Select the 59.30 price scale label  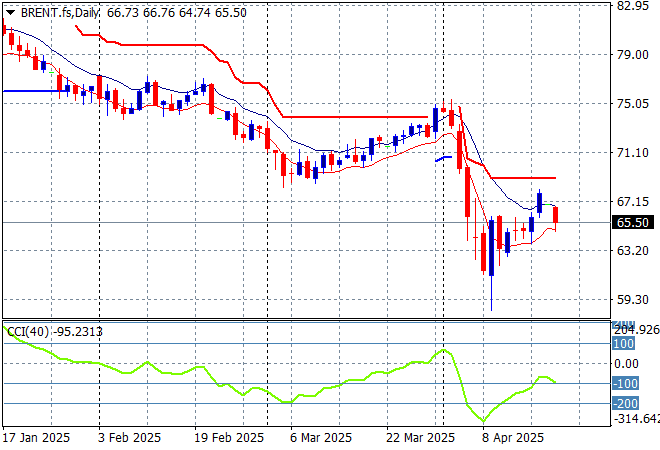633,300
